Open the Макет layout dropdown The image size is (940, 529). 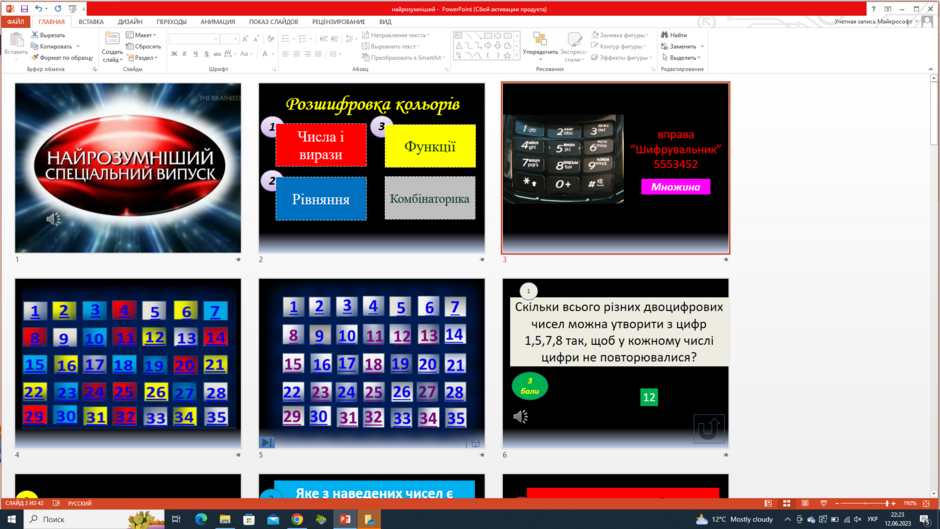[141, 35]
